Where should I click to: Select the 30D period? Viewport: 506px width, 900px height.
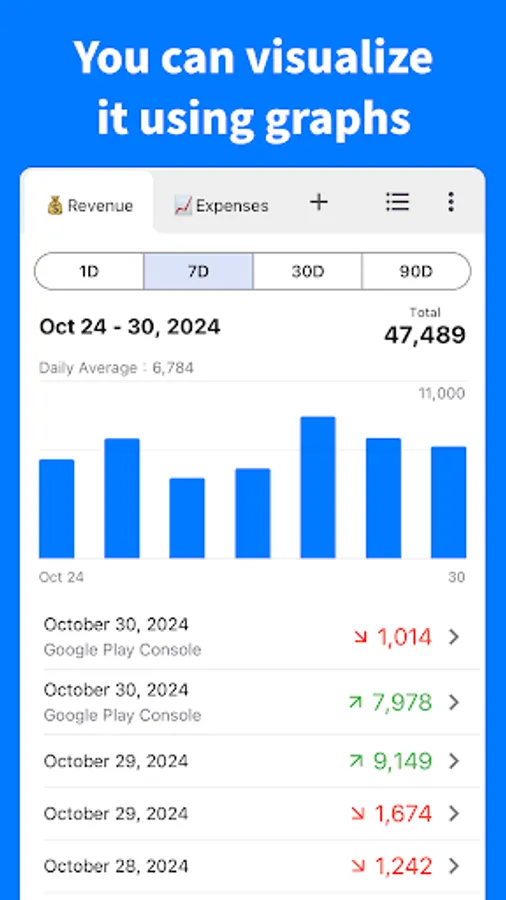point(308,271)
